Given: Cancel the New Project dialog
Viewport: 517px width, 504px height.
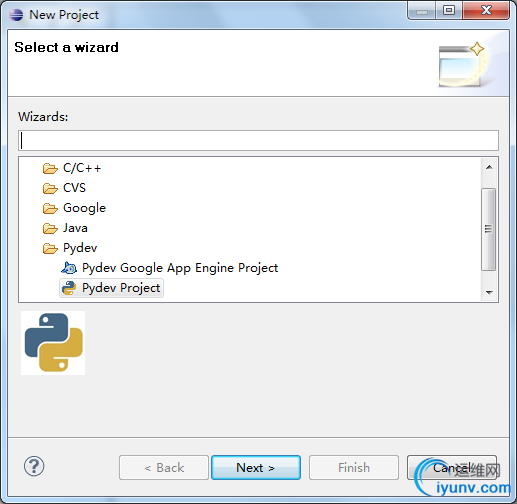Looking at the screenshot, I should click(452, 468).
